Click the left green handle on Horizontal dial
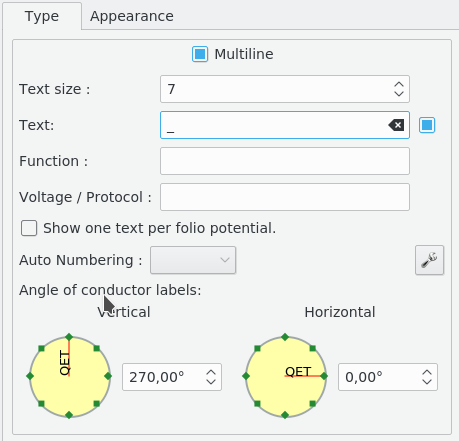This screenshot has width=459, height=441. click(x=246, y=376)
